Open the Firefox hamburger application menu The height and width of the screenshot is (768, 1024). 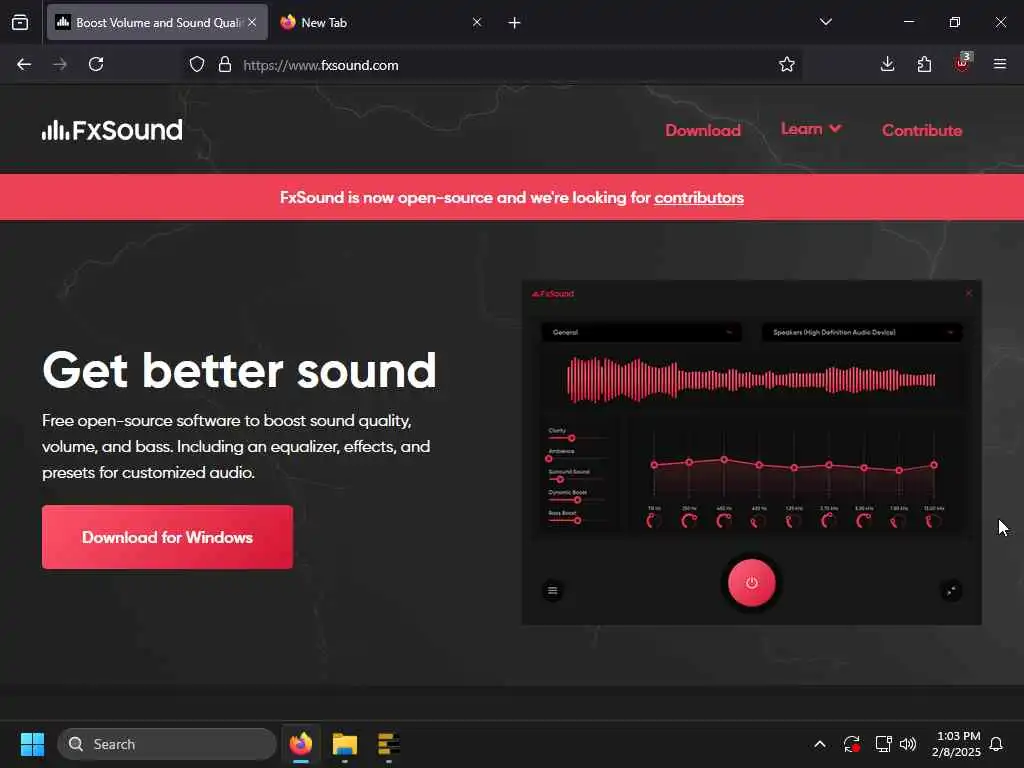(x=999, y=65)
